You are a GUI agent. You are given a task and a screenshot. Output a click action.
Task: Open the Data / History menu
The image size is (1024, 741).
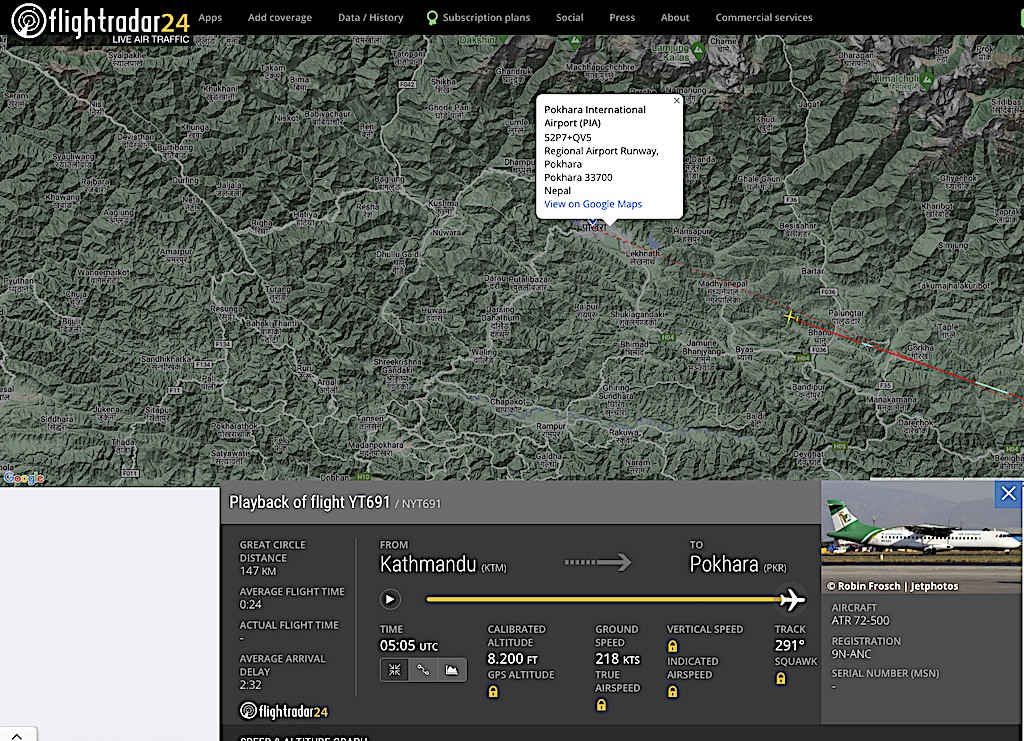coord(370,18)
